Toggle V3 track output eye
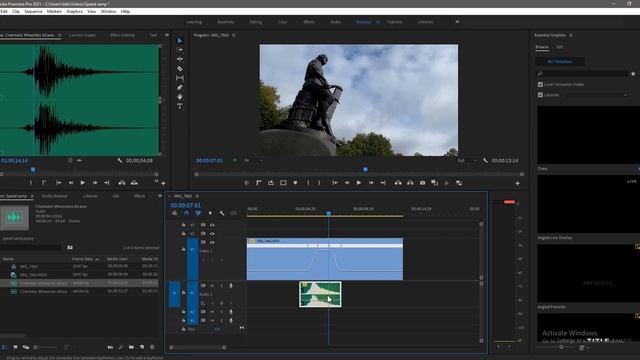This screenshot has width=640, height=360. (x=212, y=225)
